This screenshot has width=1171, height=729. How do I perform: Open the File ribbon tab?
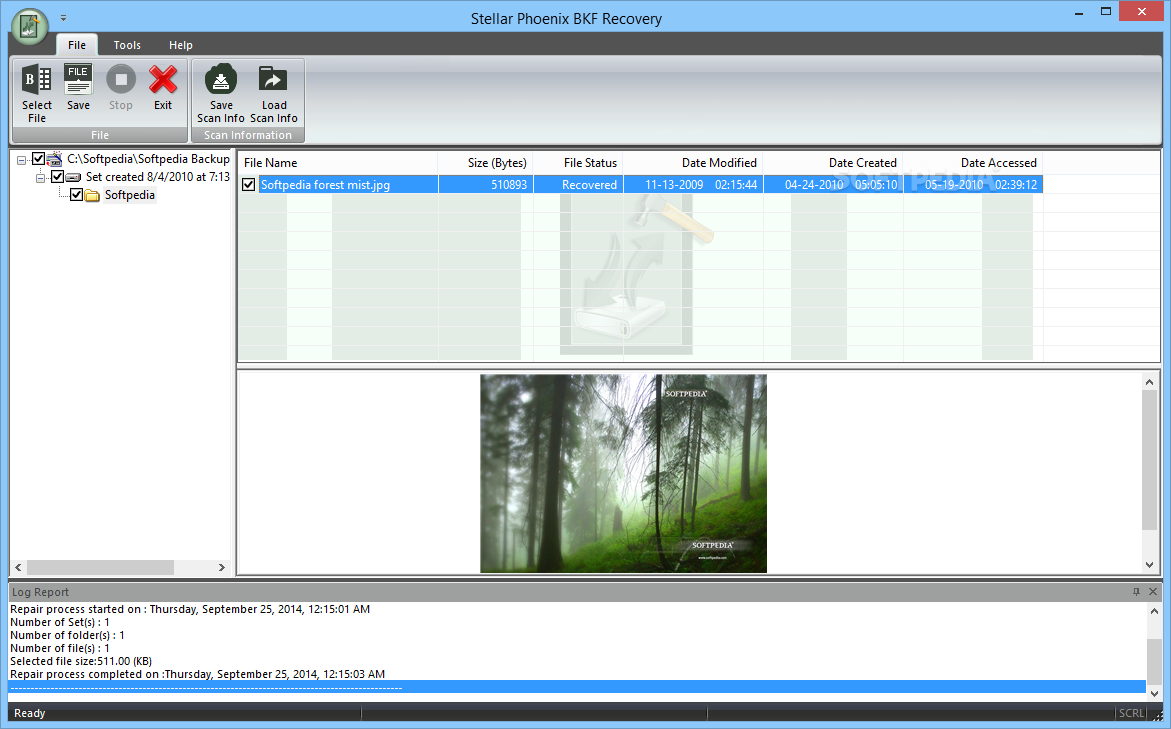pyautogui.click(x=77, y=45)
